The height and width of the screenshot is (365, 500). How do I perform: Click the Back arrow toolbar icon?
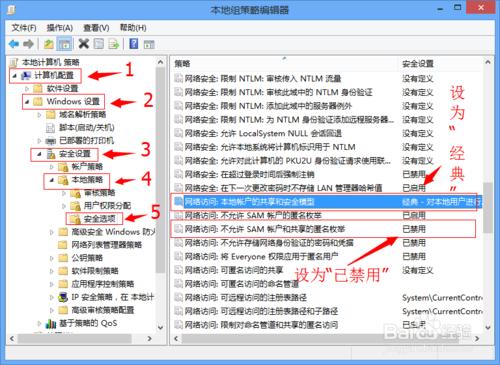[14, 44]
